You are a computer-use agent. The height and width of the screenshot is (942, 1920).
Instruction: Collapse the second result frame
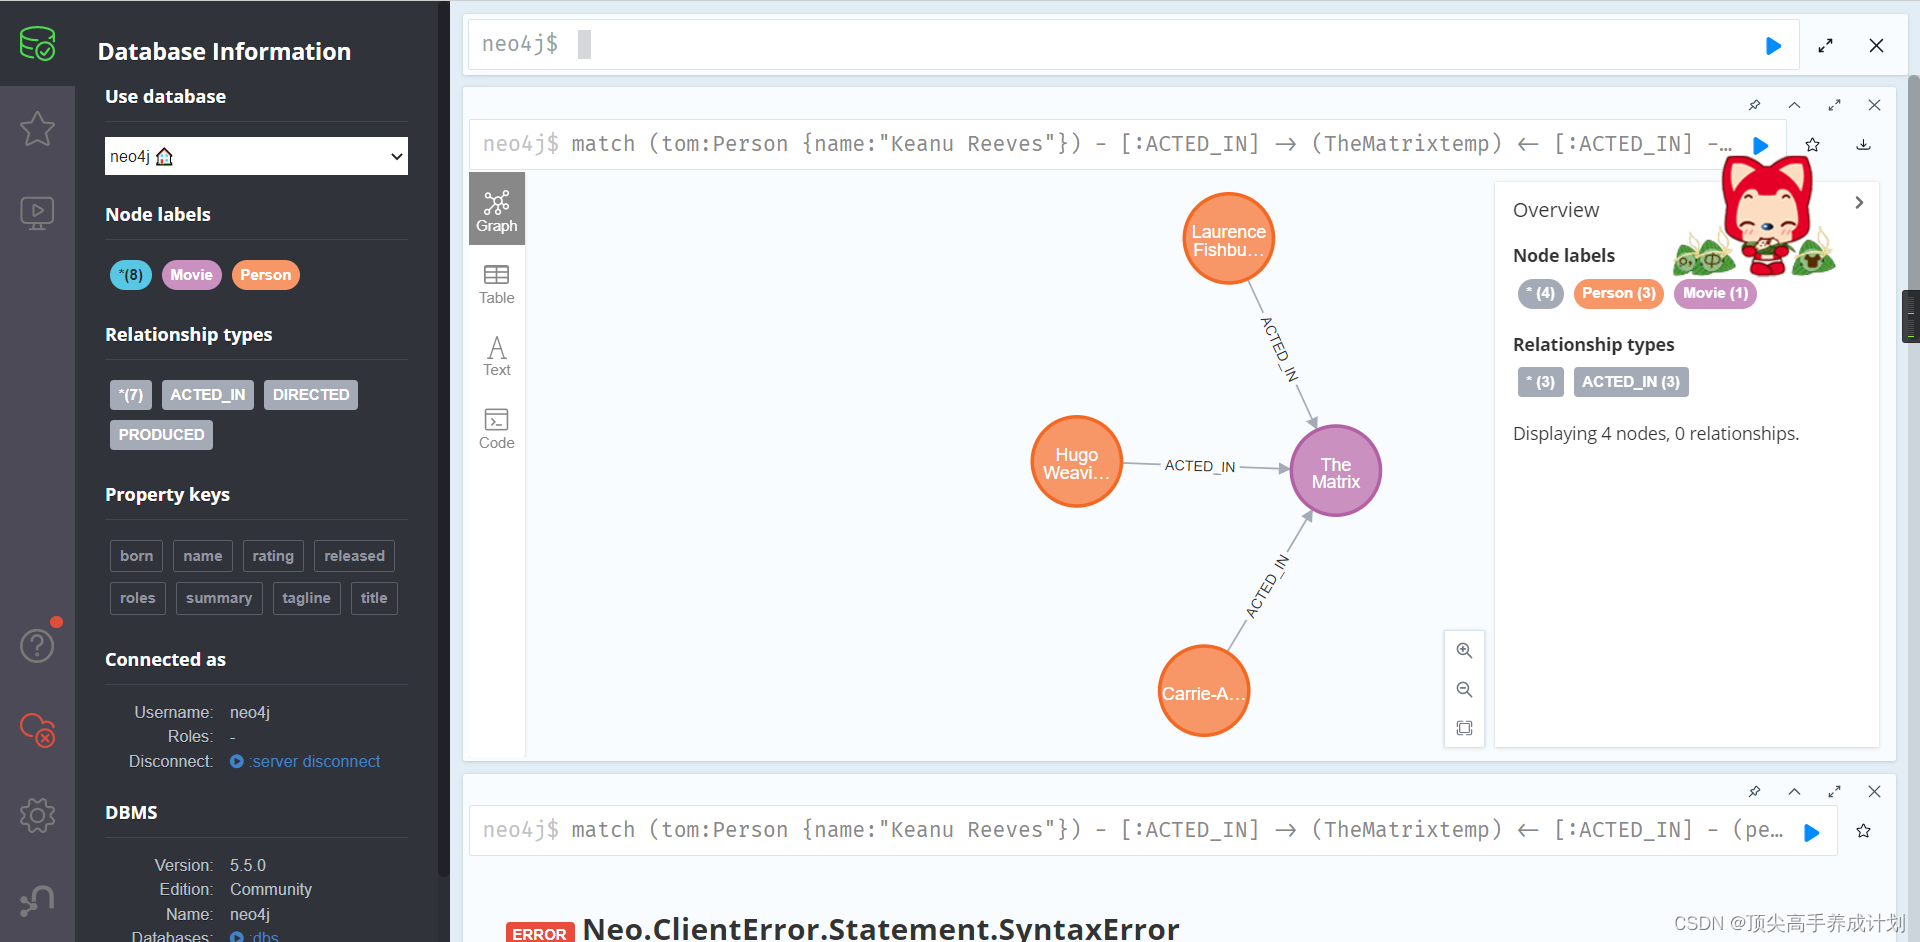click(x=1794, y=792)
